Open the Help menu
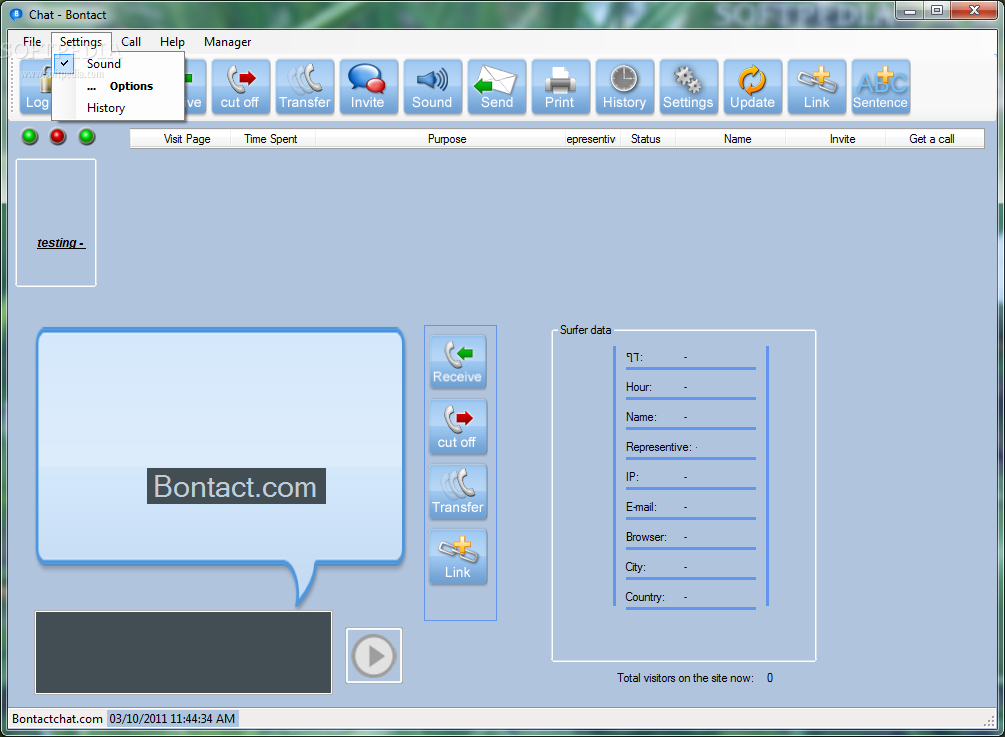The height and width of the screenshot is (737, 1005). (x=172, y=42)
